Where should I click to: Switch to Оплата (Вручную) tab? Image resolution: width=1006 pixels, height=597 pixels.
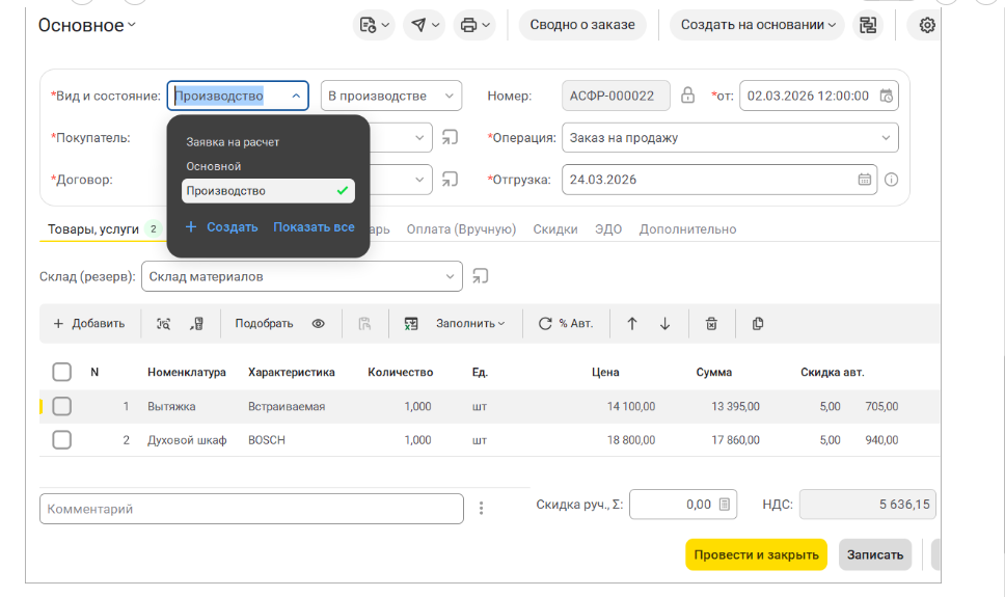pos(461,229)
